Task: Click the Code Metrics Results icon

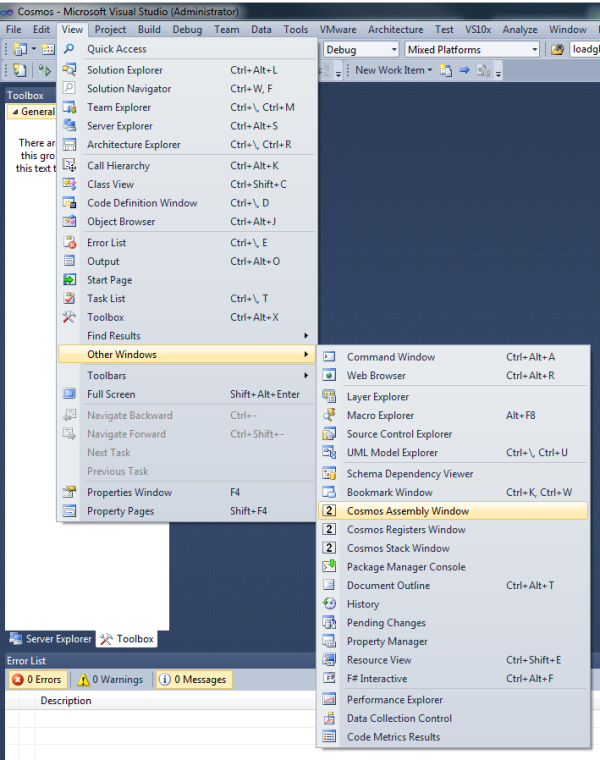Action: point(329,737)
